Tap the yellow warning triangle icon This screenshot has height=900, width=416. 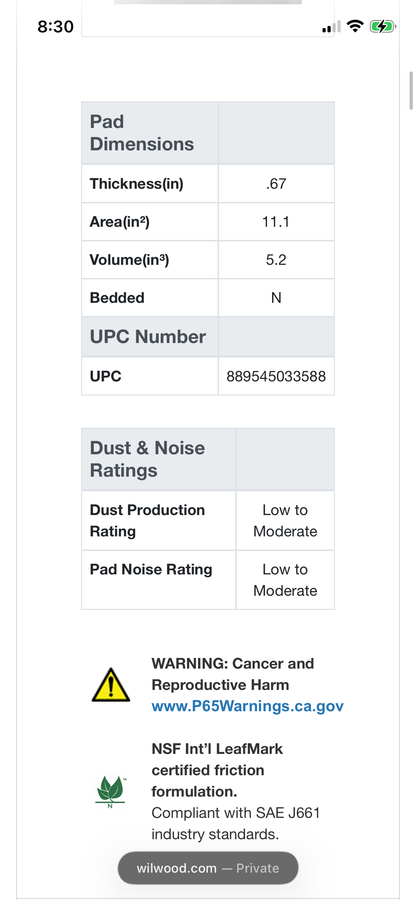click(x=111, y=685)
